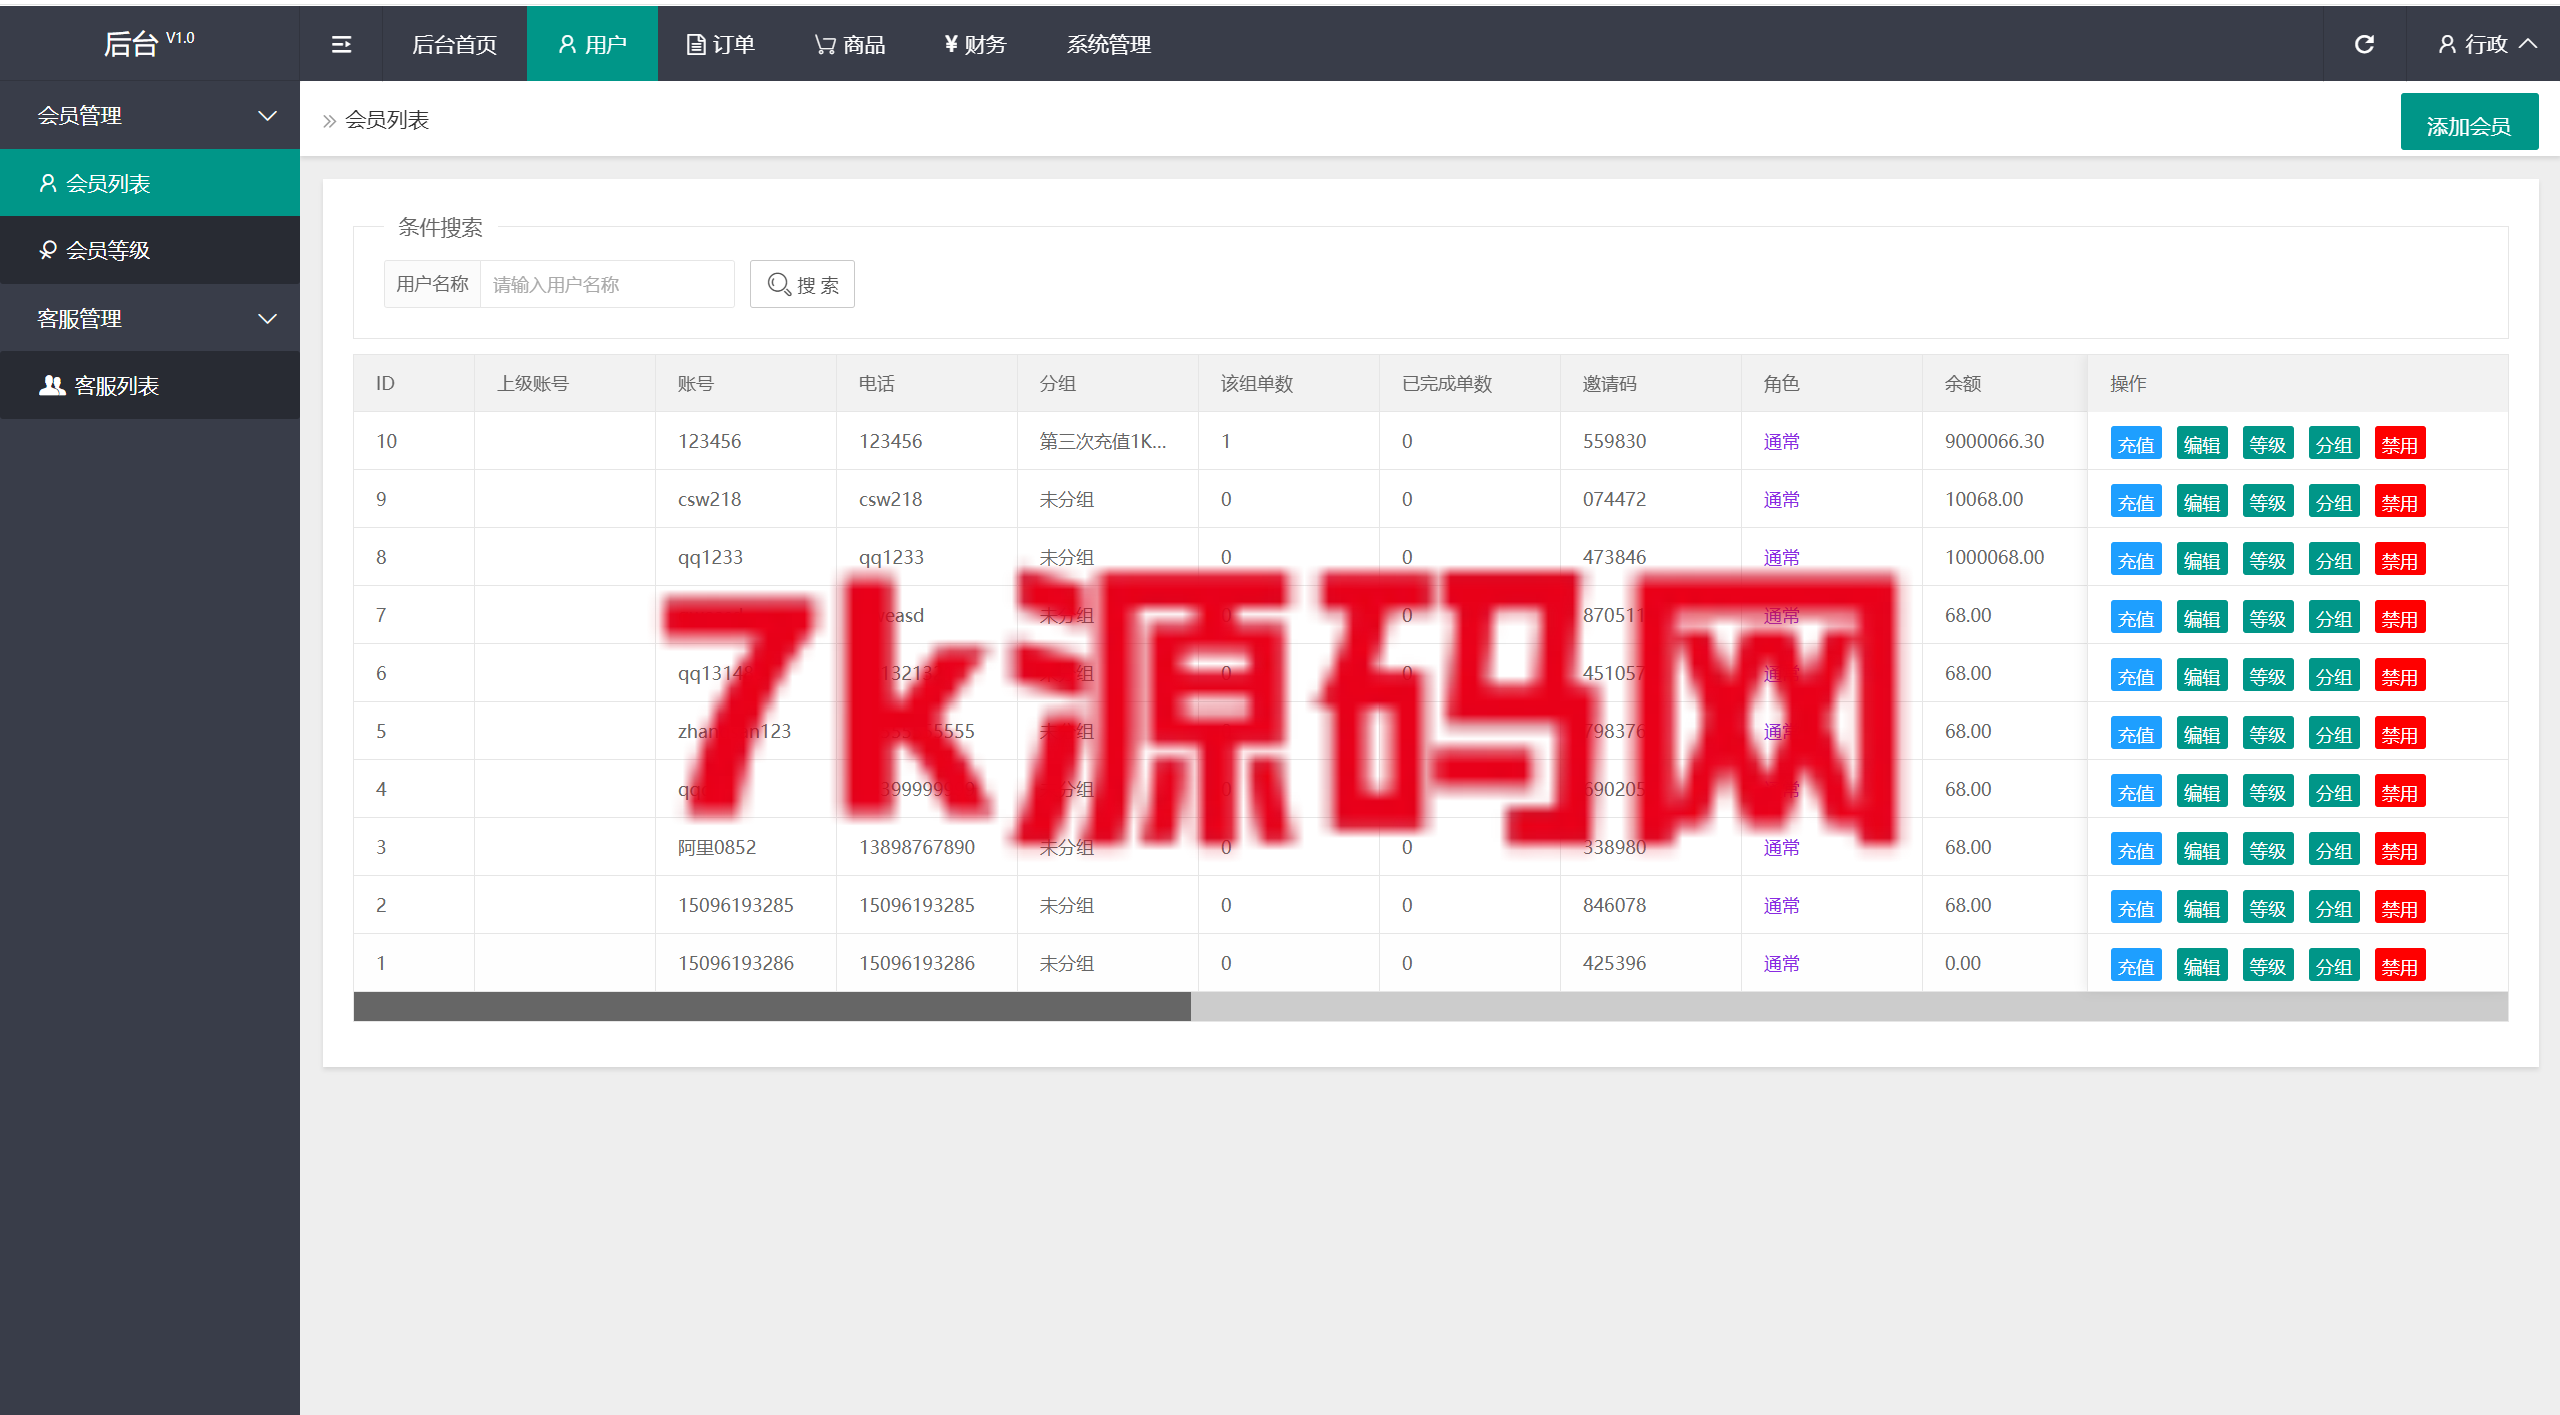Click 编辑 for member ID 6

pos(2202,676)
